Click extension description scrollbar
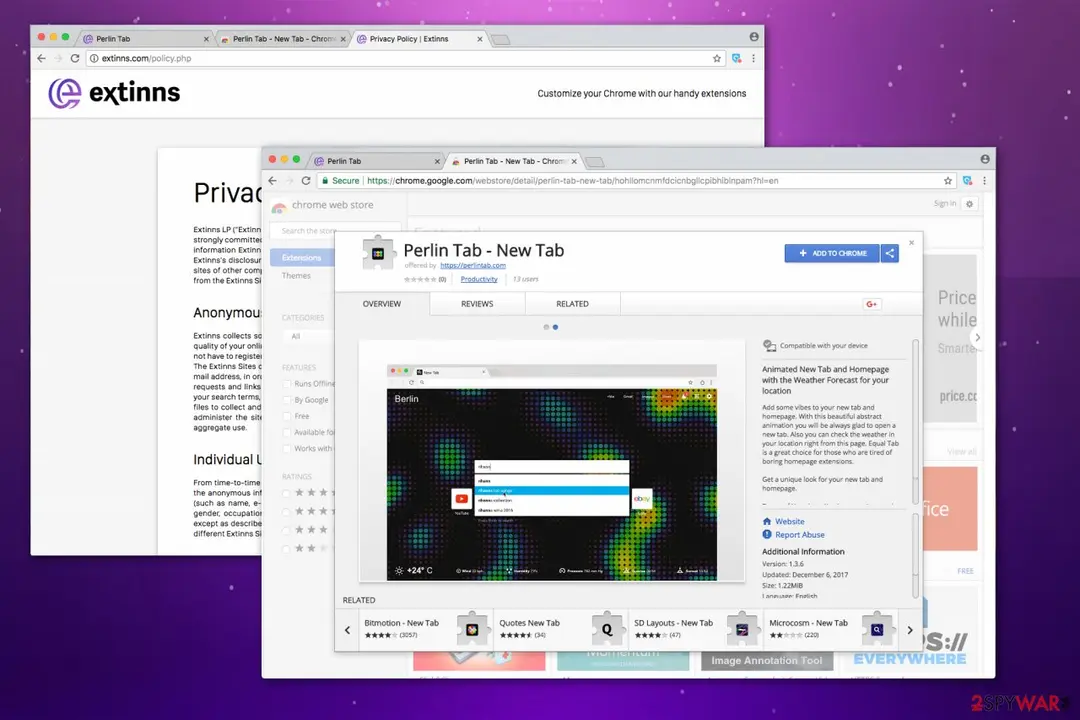 click(915, 422)
